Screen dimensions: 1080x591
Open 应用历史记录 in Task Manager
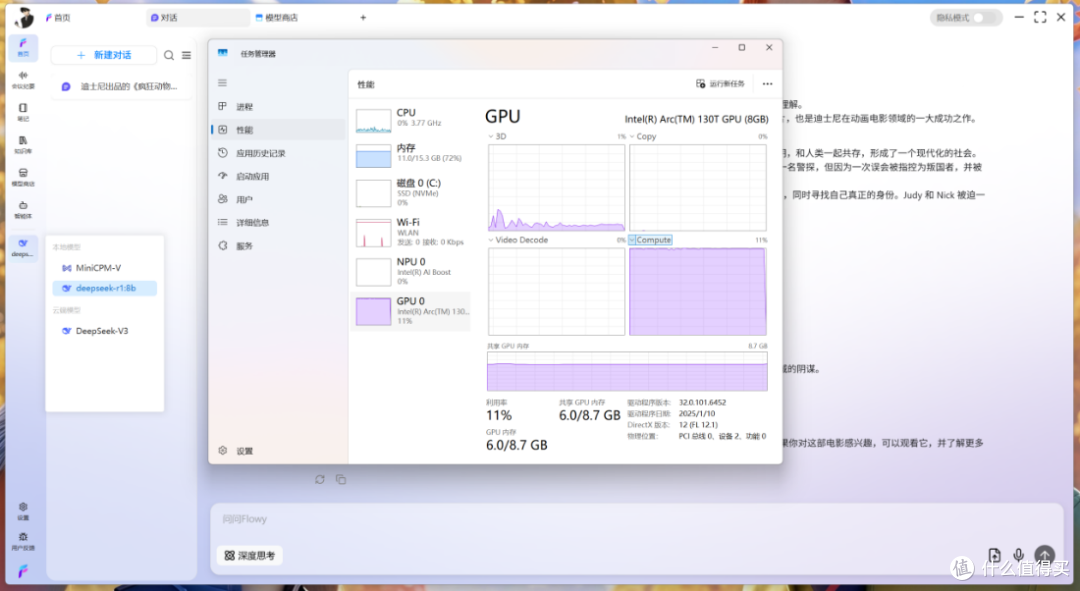click(278, 153)
